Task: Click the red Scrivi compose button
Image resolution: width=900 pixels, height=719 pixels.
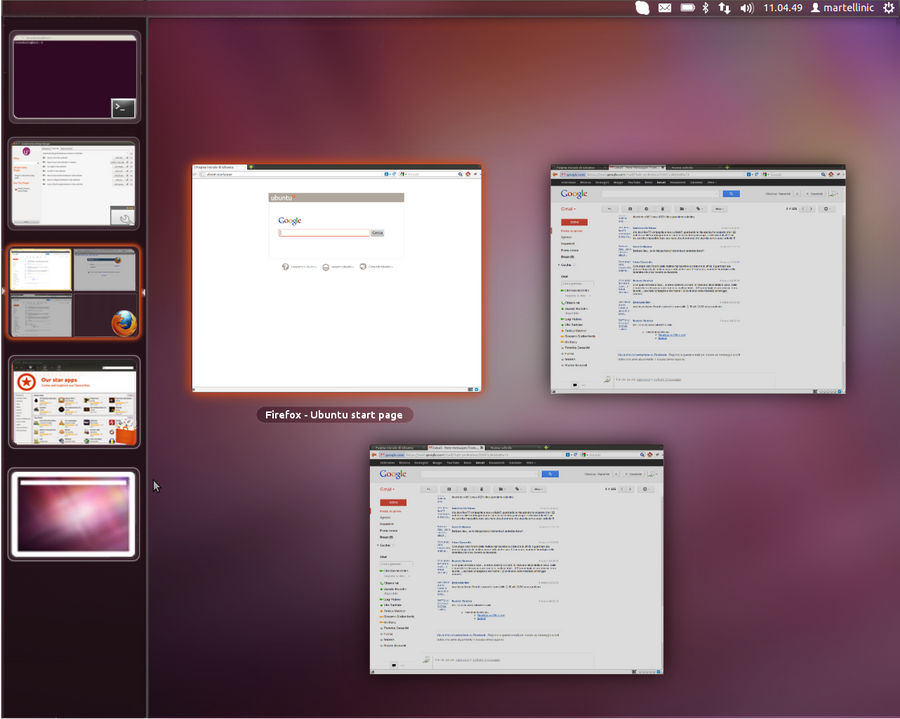Action: click(393, 502)
